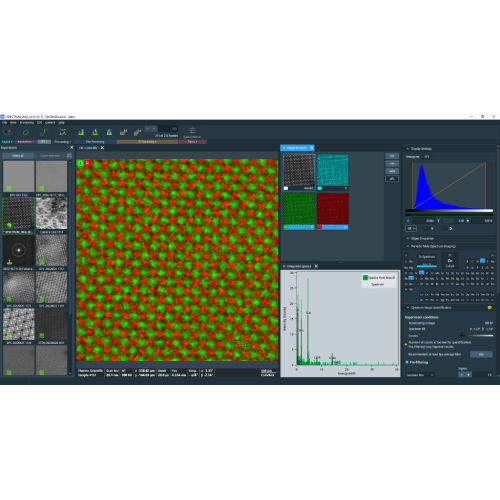Switch to the Annotation ribbon tab
500x500 pixels.
click(x=25, y=142)
